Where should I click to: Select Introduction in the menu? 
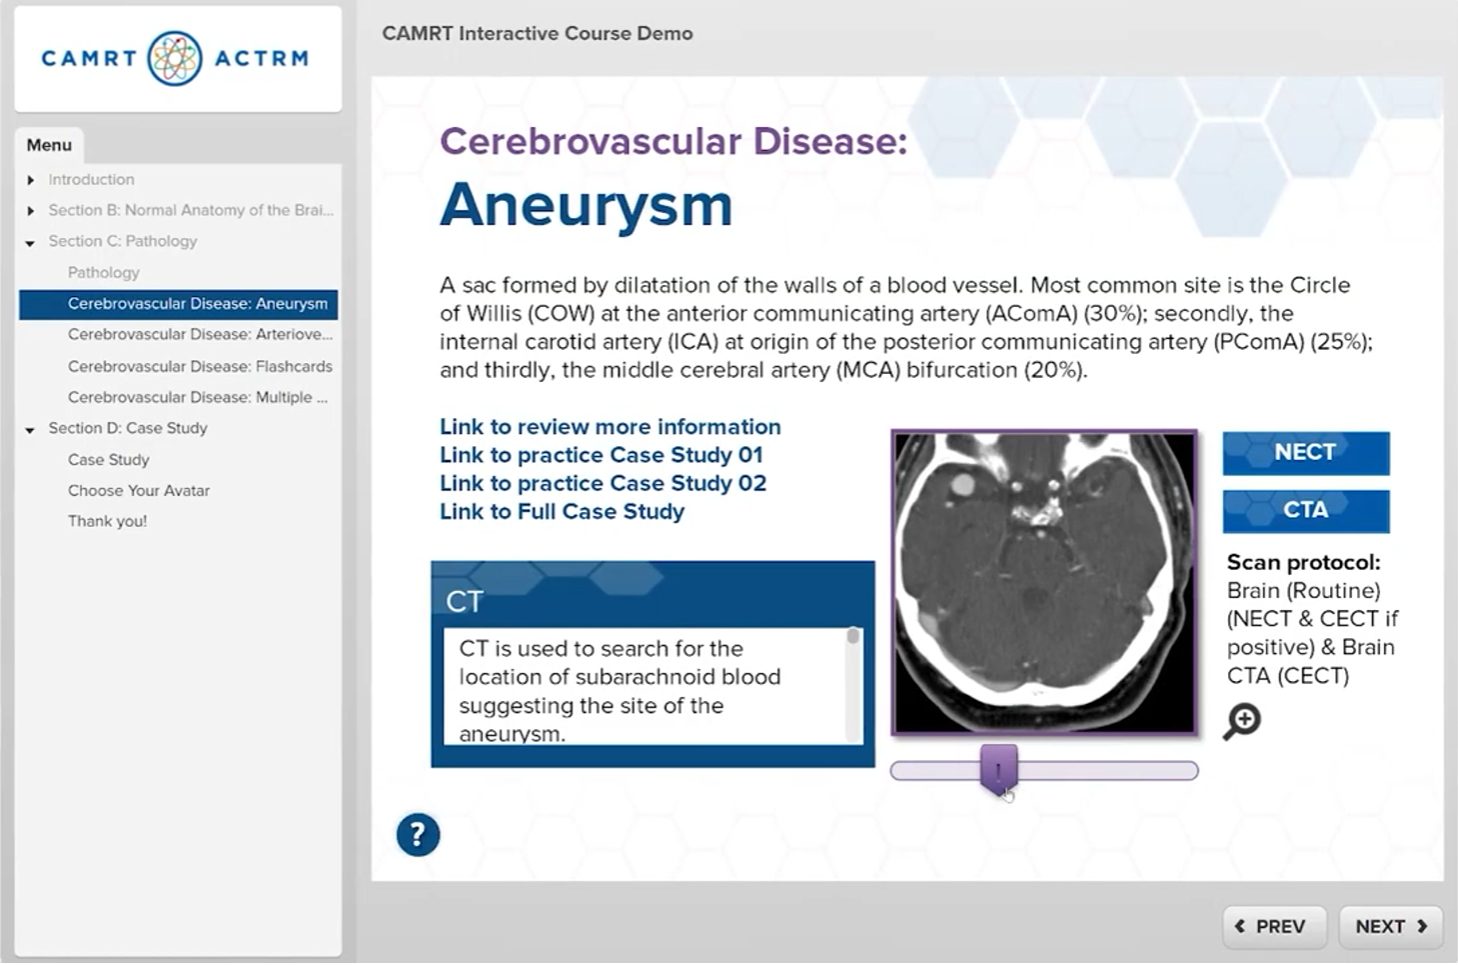(x=91, y=180)
